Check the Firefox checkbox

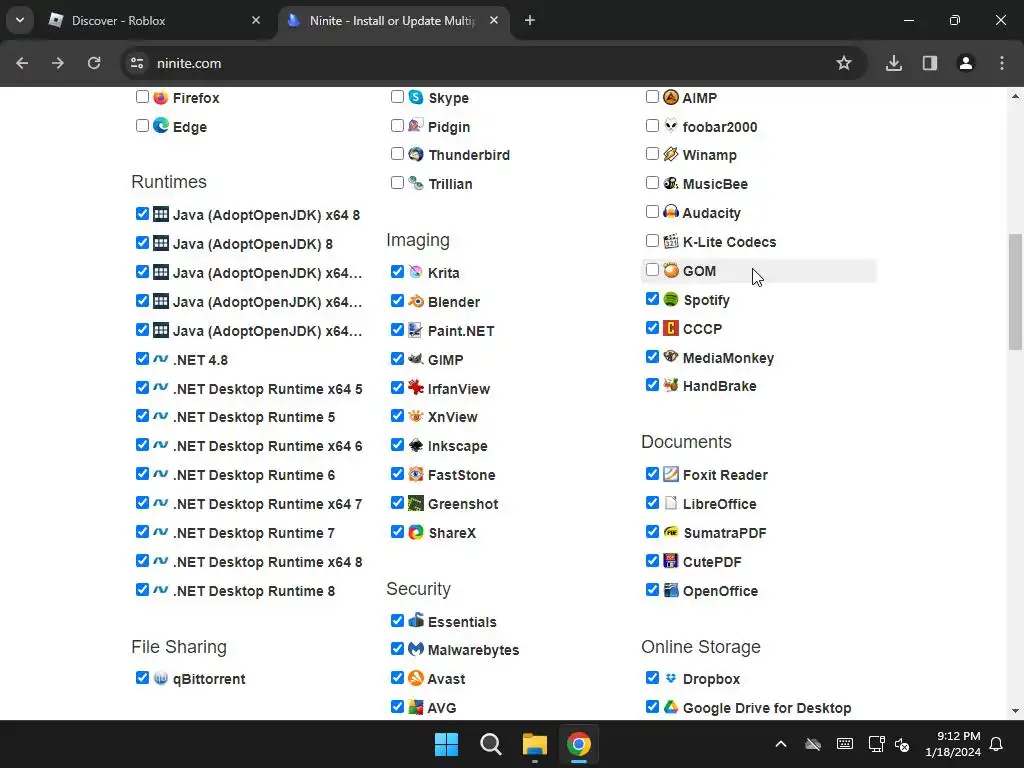(x=142, y=97)
